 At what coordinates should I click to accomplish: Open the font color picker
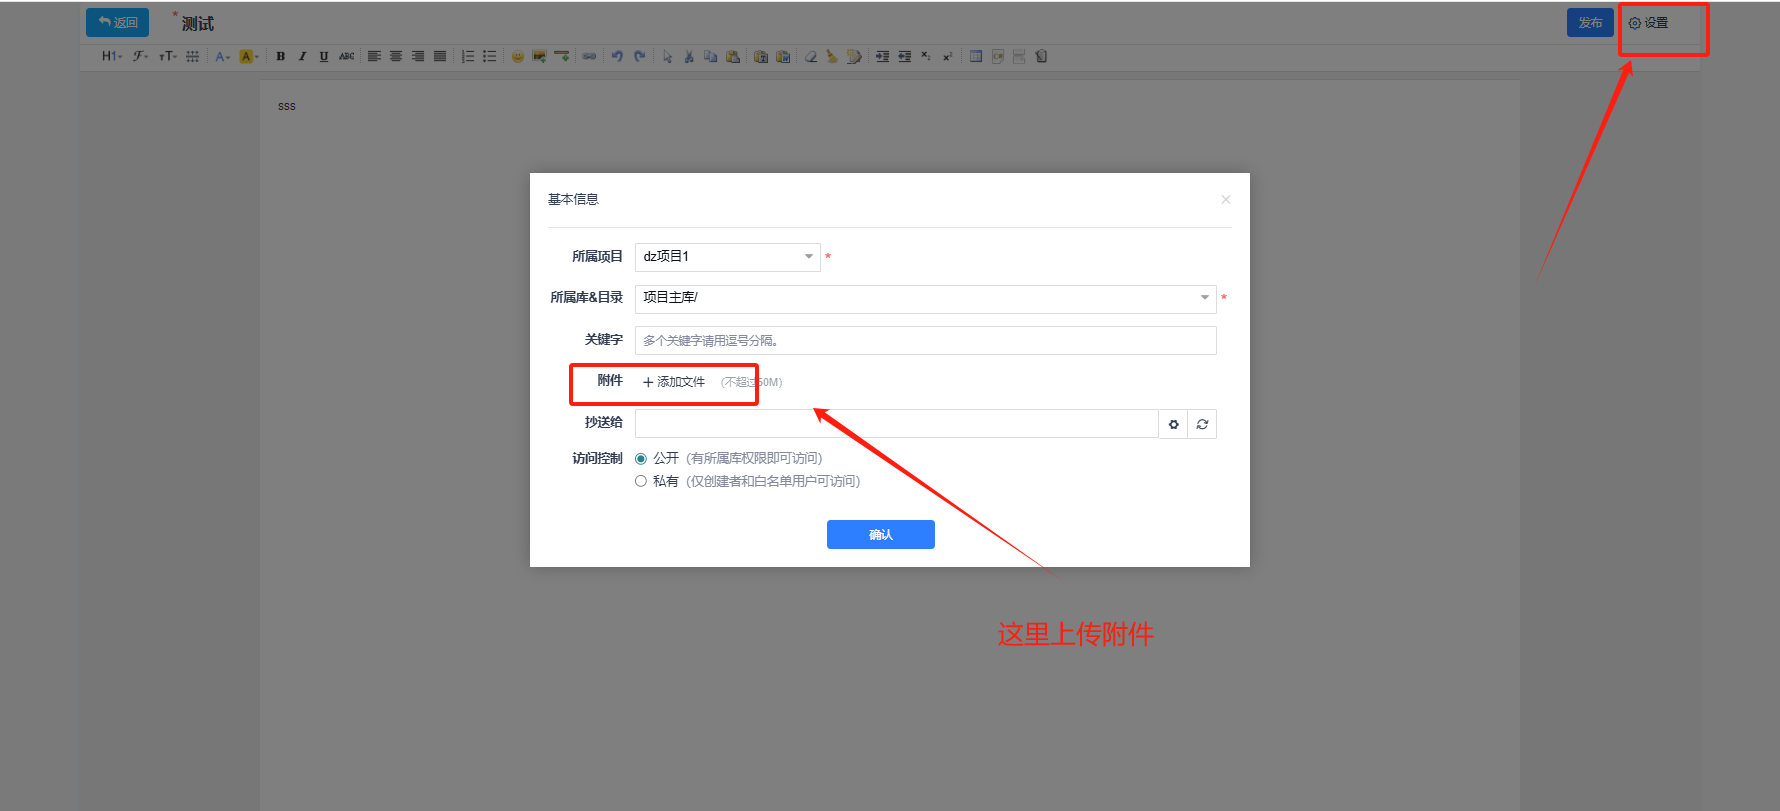coord(223,57)
